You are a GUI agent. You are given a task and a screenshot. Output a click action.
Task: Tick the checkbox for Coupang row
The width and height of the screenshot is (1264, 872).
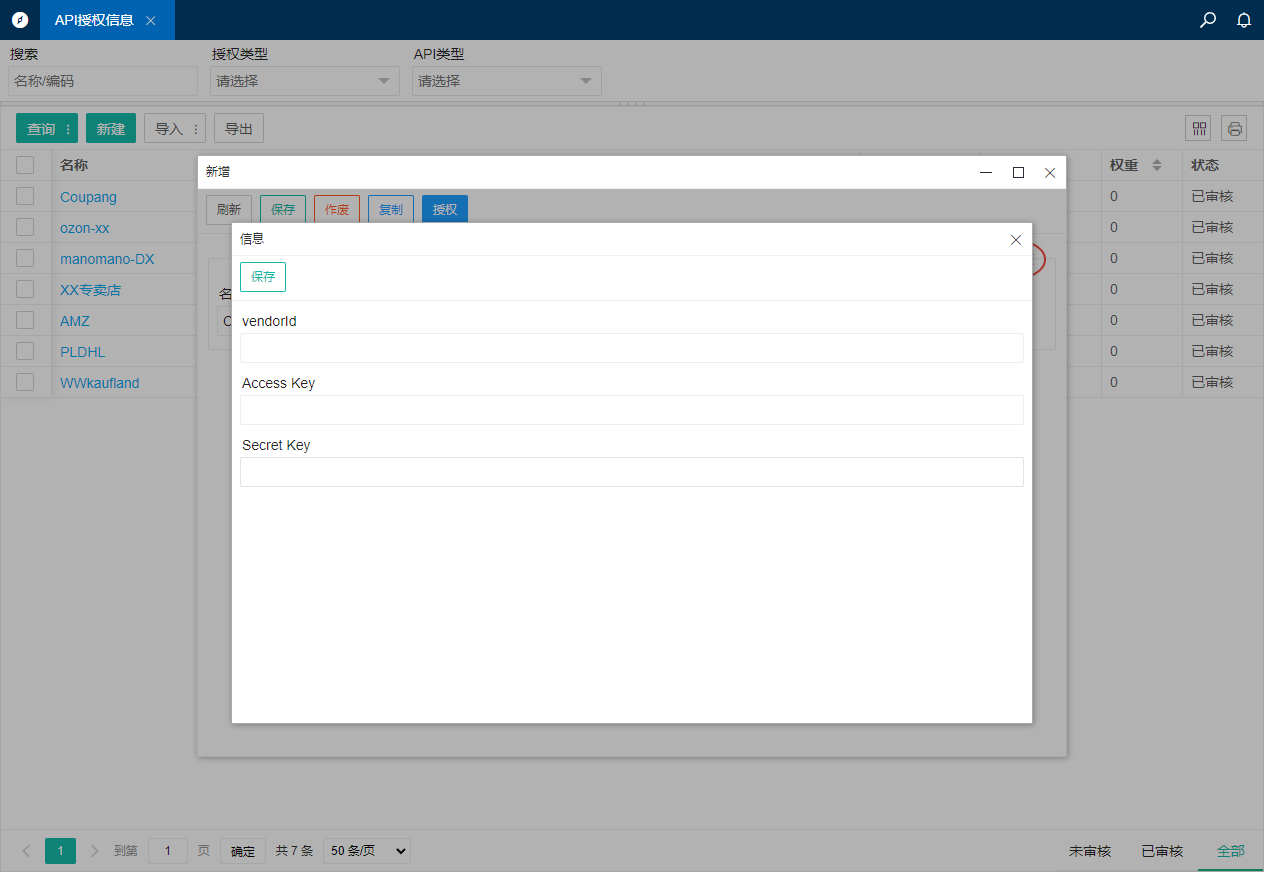tap(25, 196)
